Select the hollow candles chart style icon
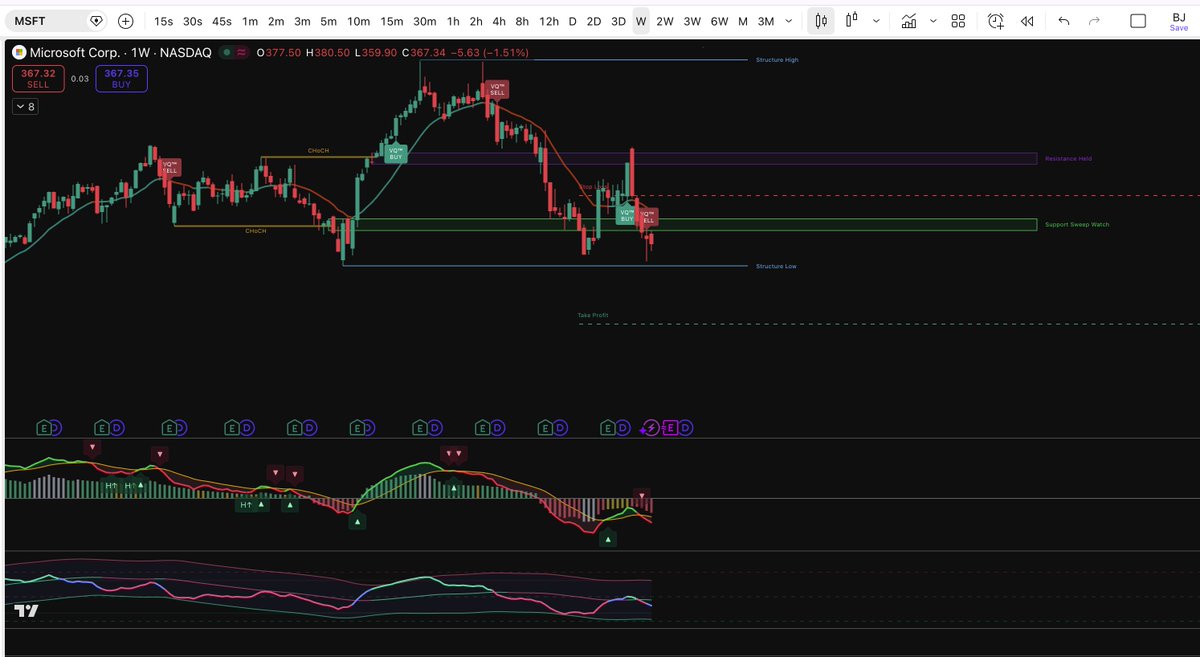Viewport: 1200px width, 657px height. 853,21
